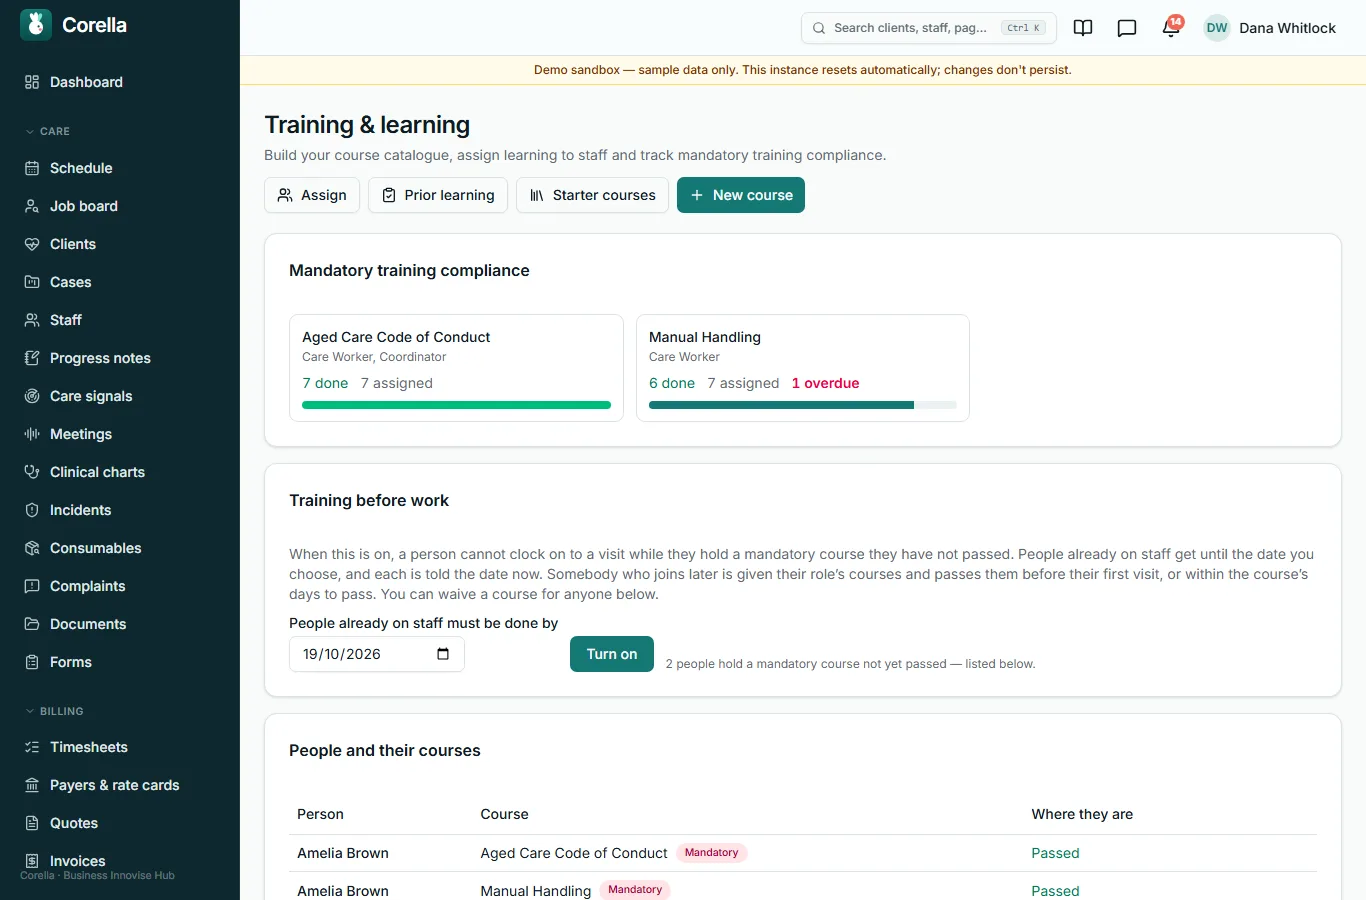Click the Corella rabbit logo icon
The image size is (1366, 900).
click(x=36, y=25)
